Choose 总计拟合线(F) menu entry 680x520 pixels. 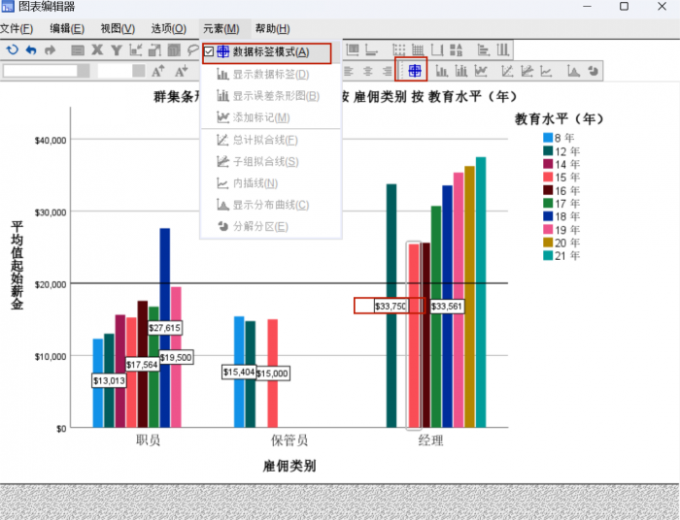point(271,140)
